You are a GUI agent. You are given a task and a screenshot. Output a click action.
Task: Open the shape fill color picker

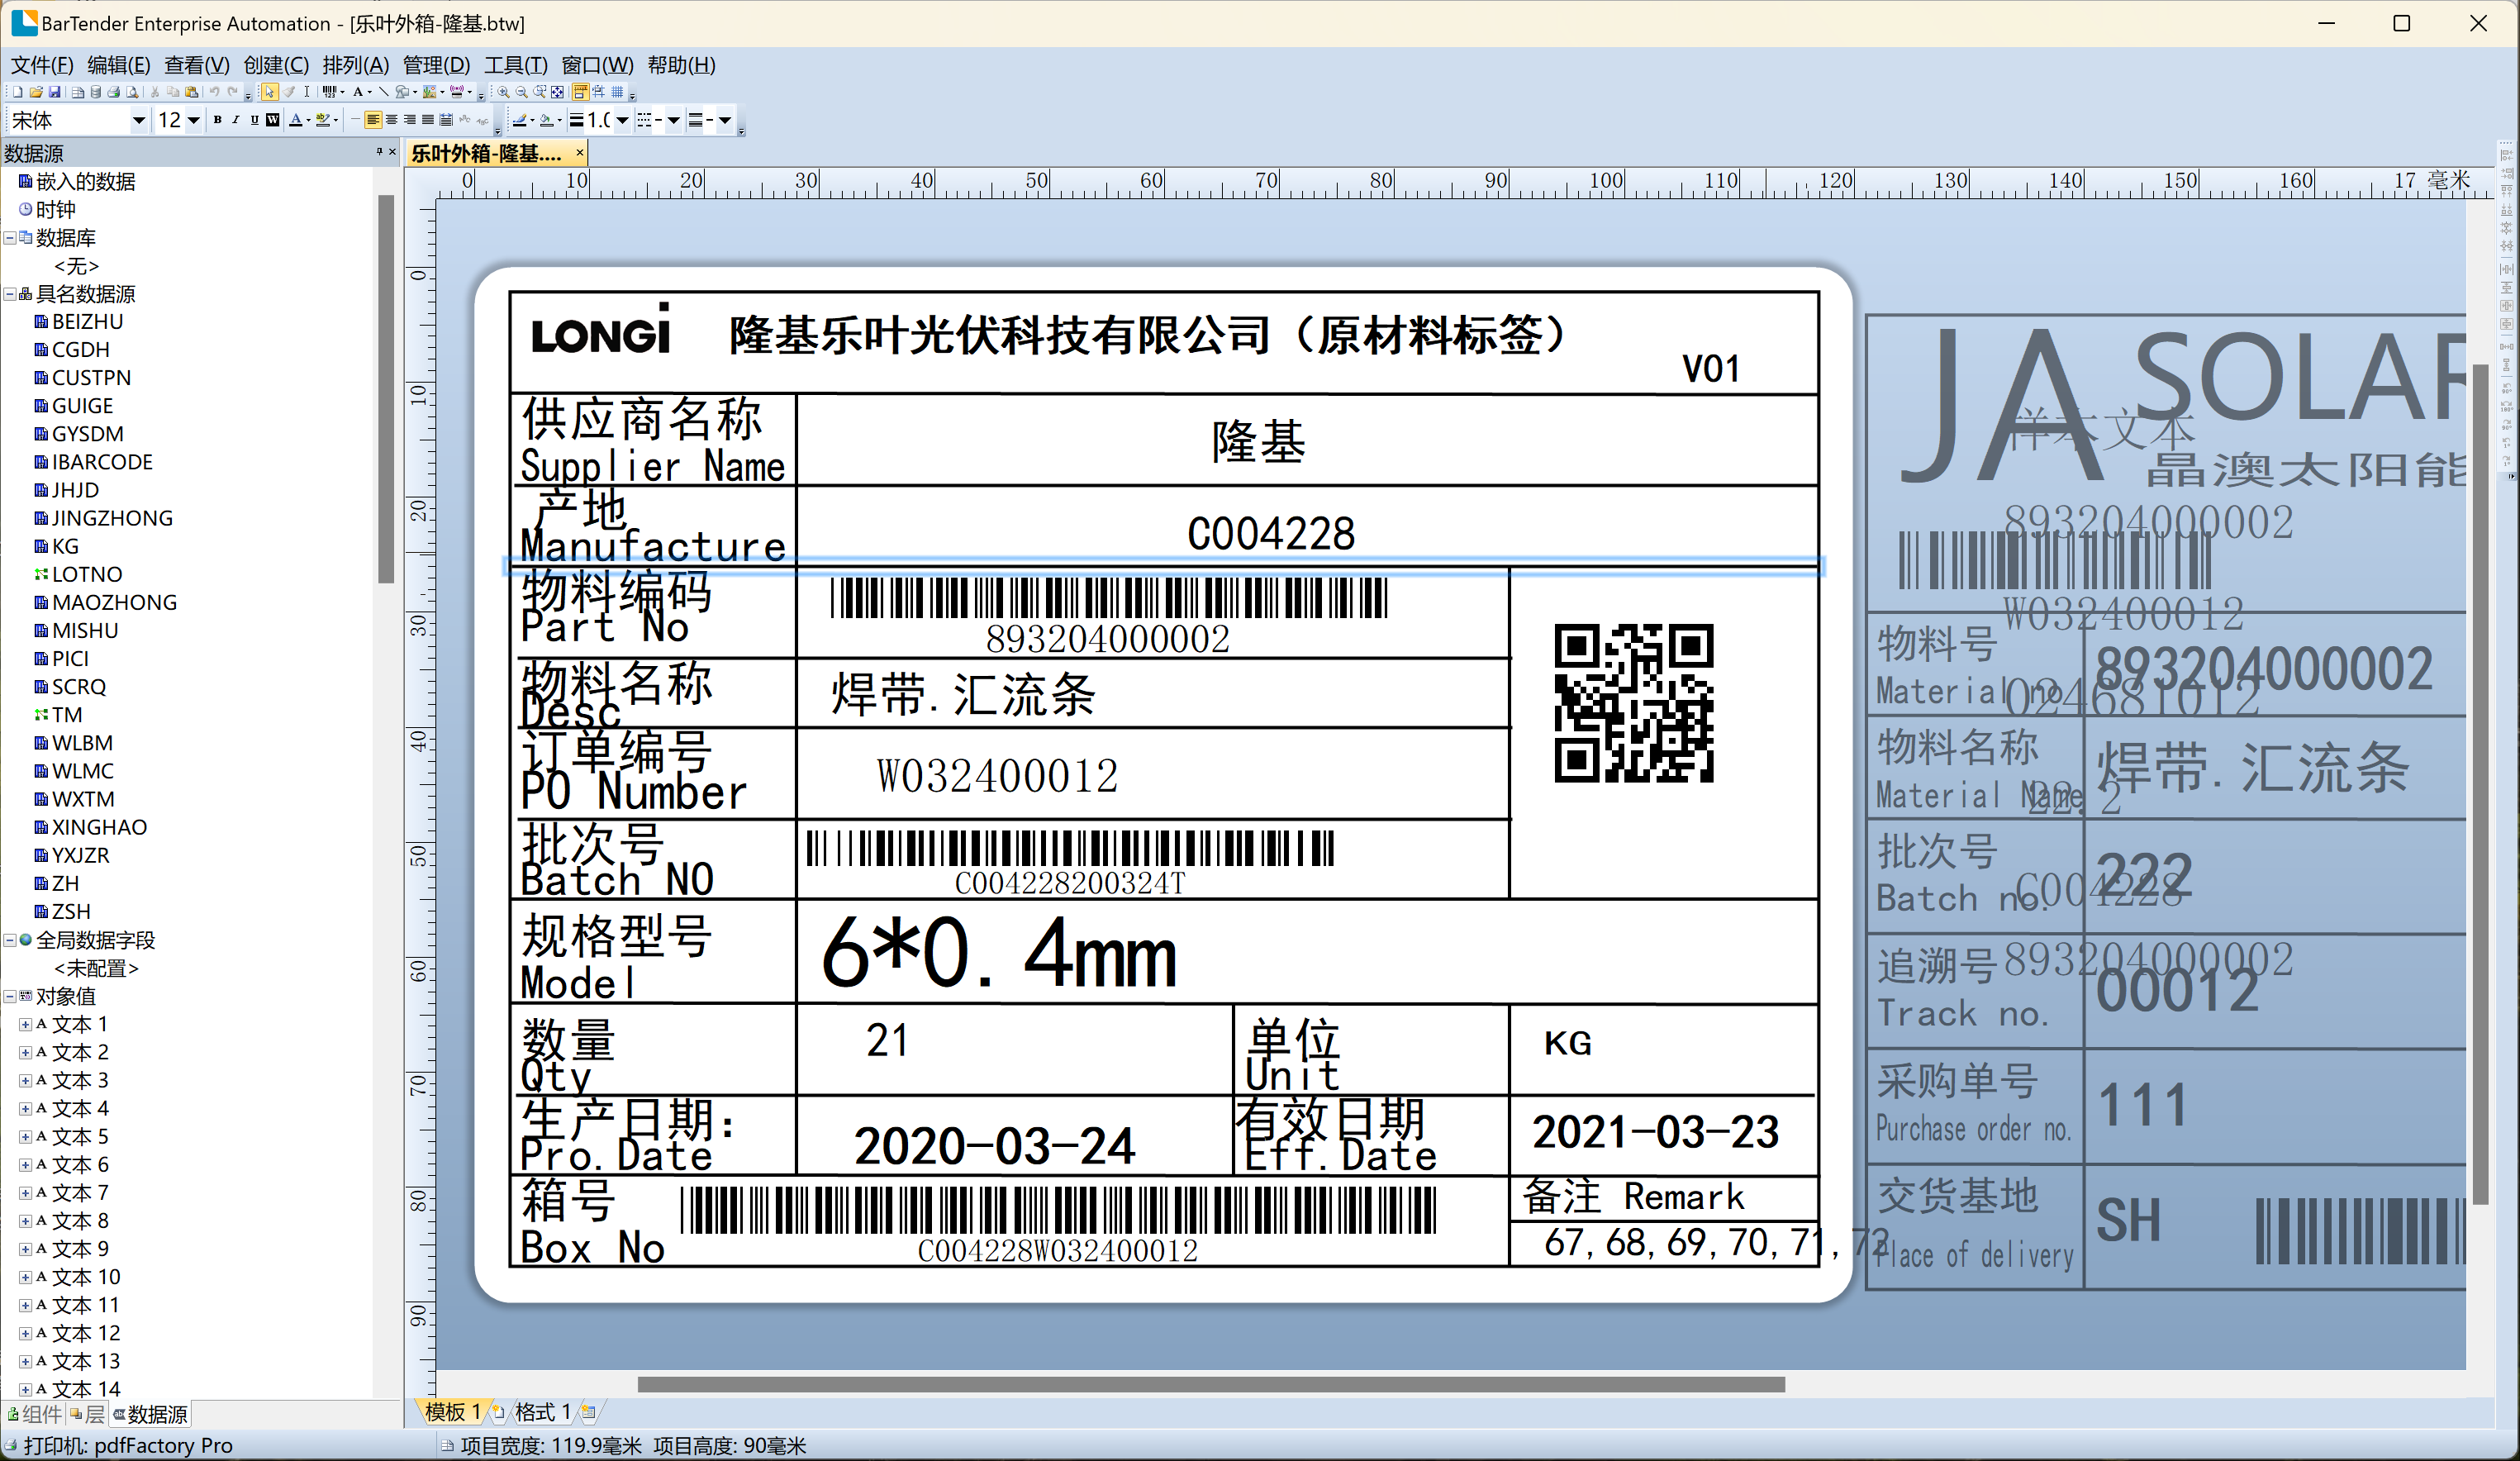(x=549, y=120)
